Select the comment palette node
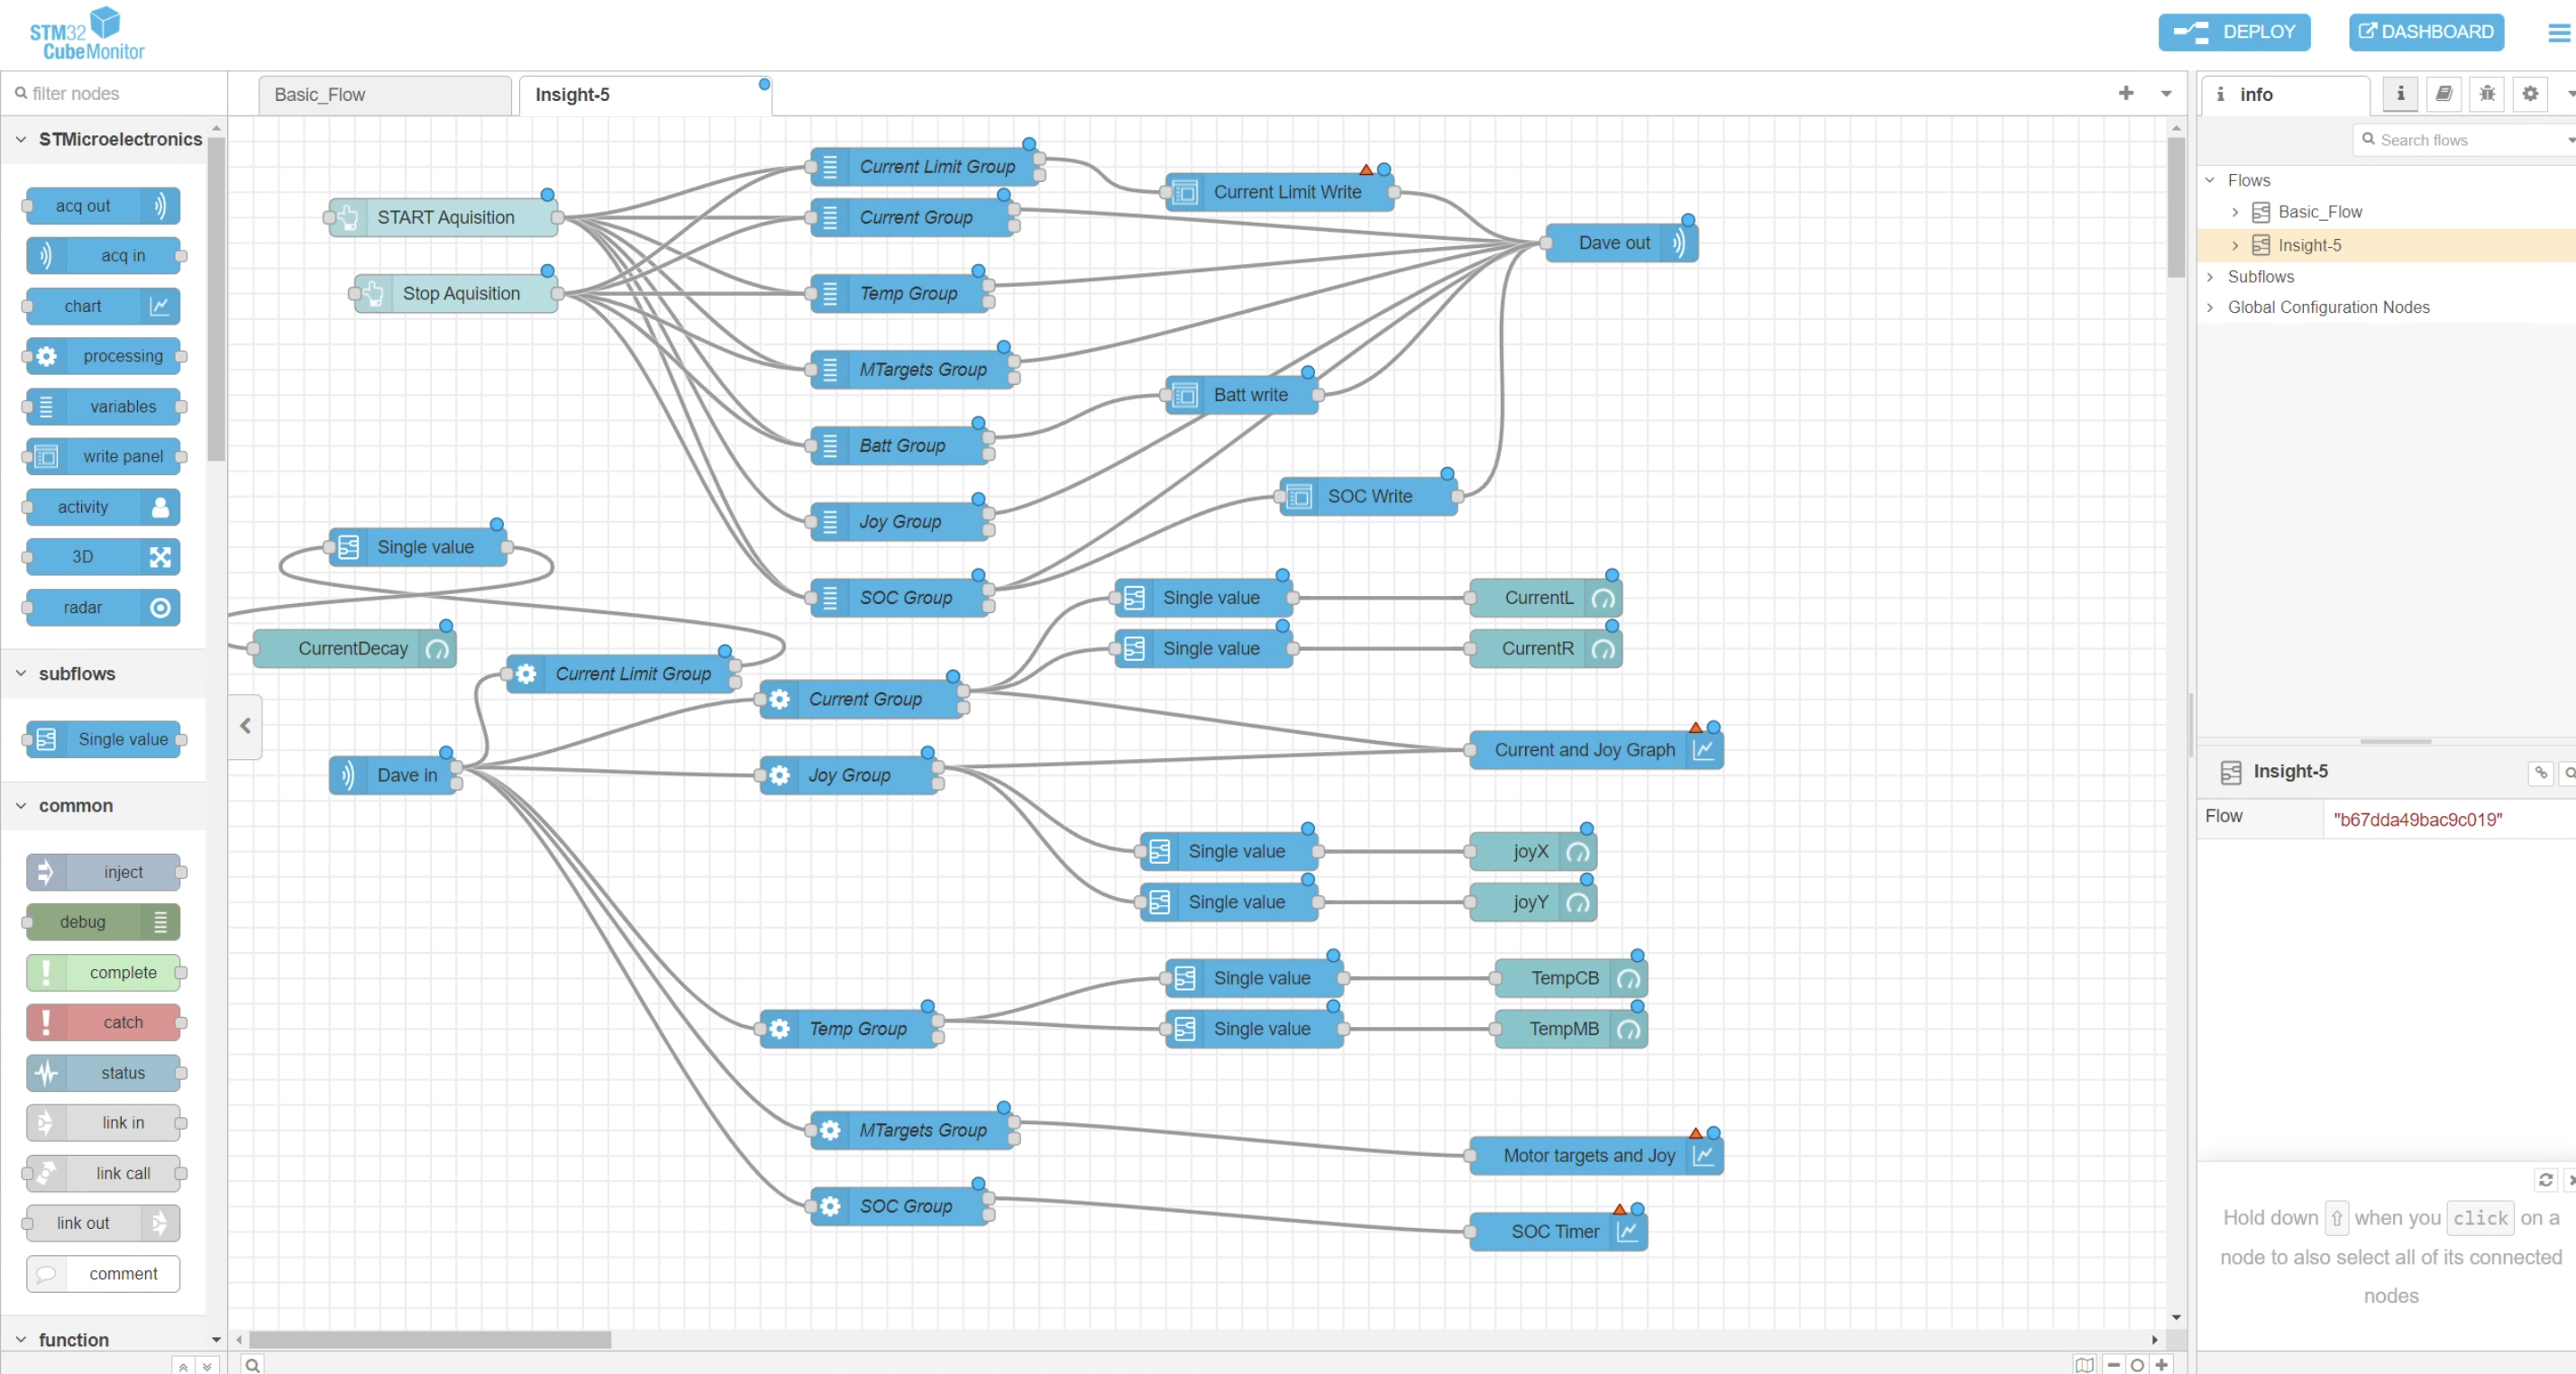Screen dimensions: 2576x1374 103,1274
